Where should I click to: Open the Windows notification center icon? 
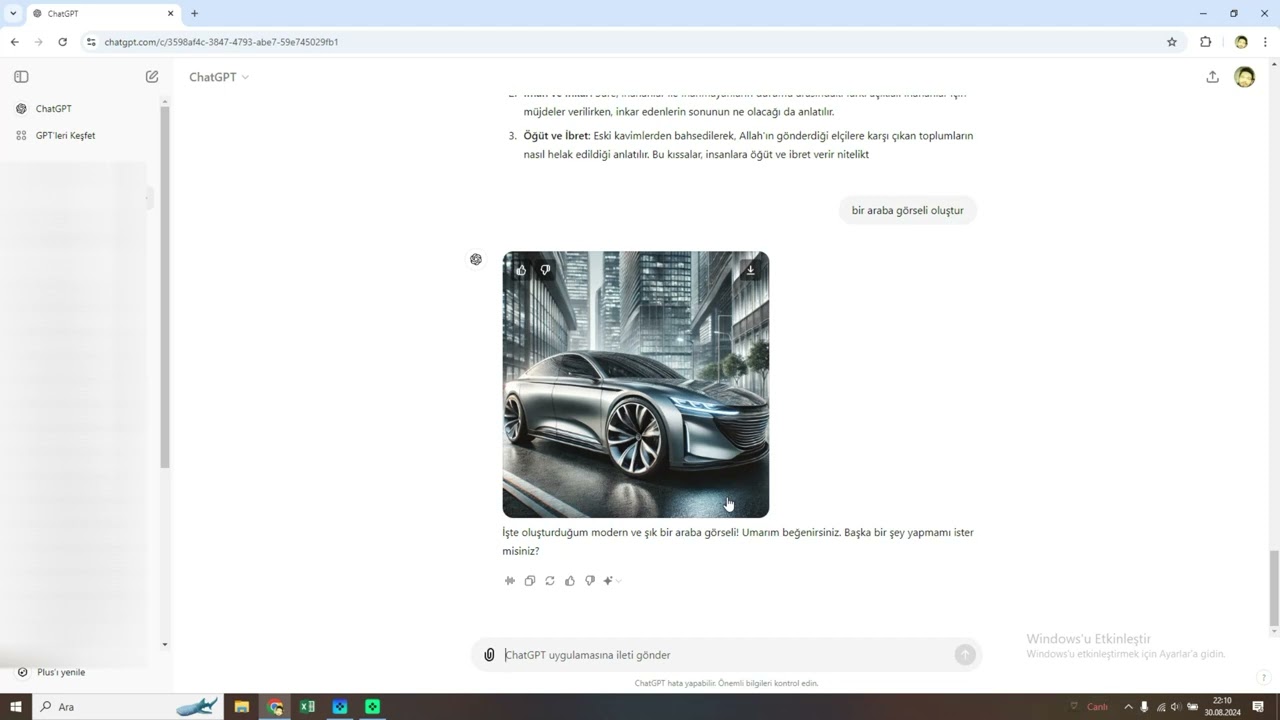[1258, 707]
